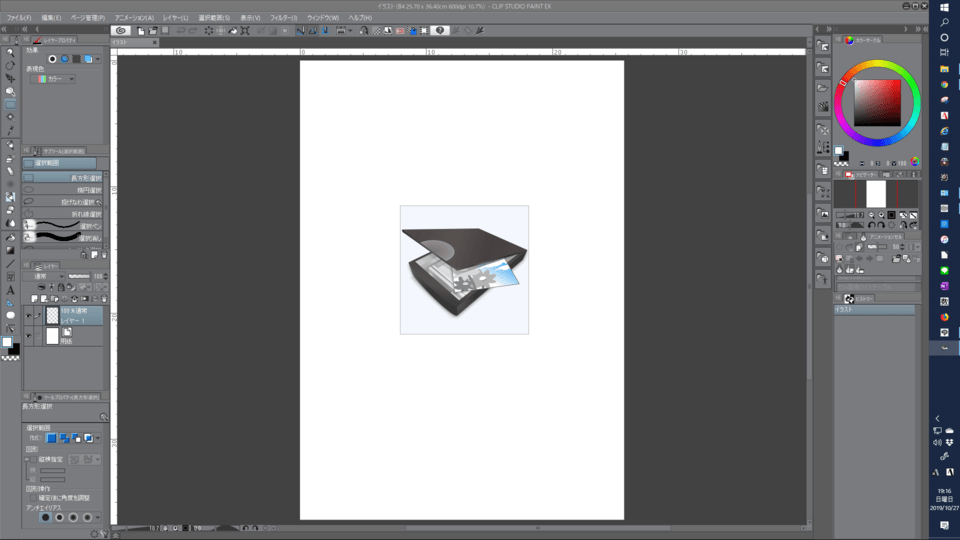Click the Redo arrow in toolbar

tap(193, 31)
